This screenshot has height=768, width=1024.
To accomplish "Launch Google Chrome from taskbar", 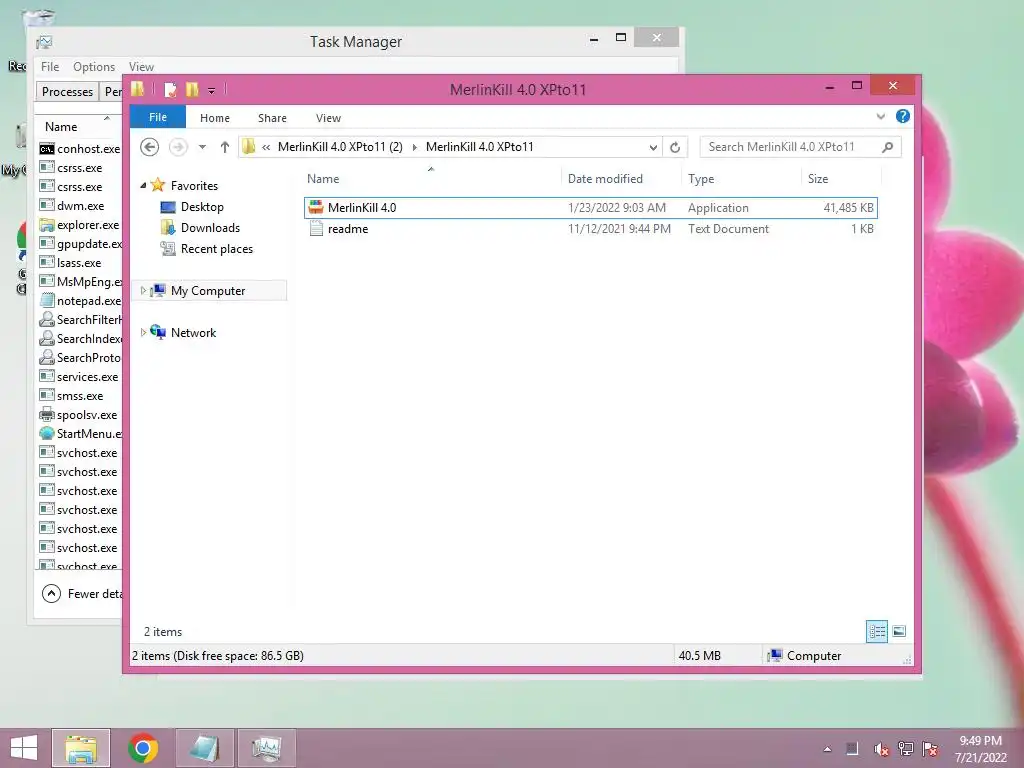I will click(143, 748).
